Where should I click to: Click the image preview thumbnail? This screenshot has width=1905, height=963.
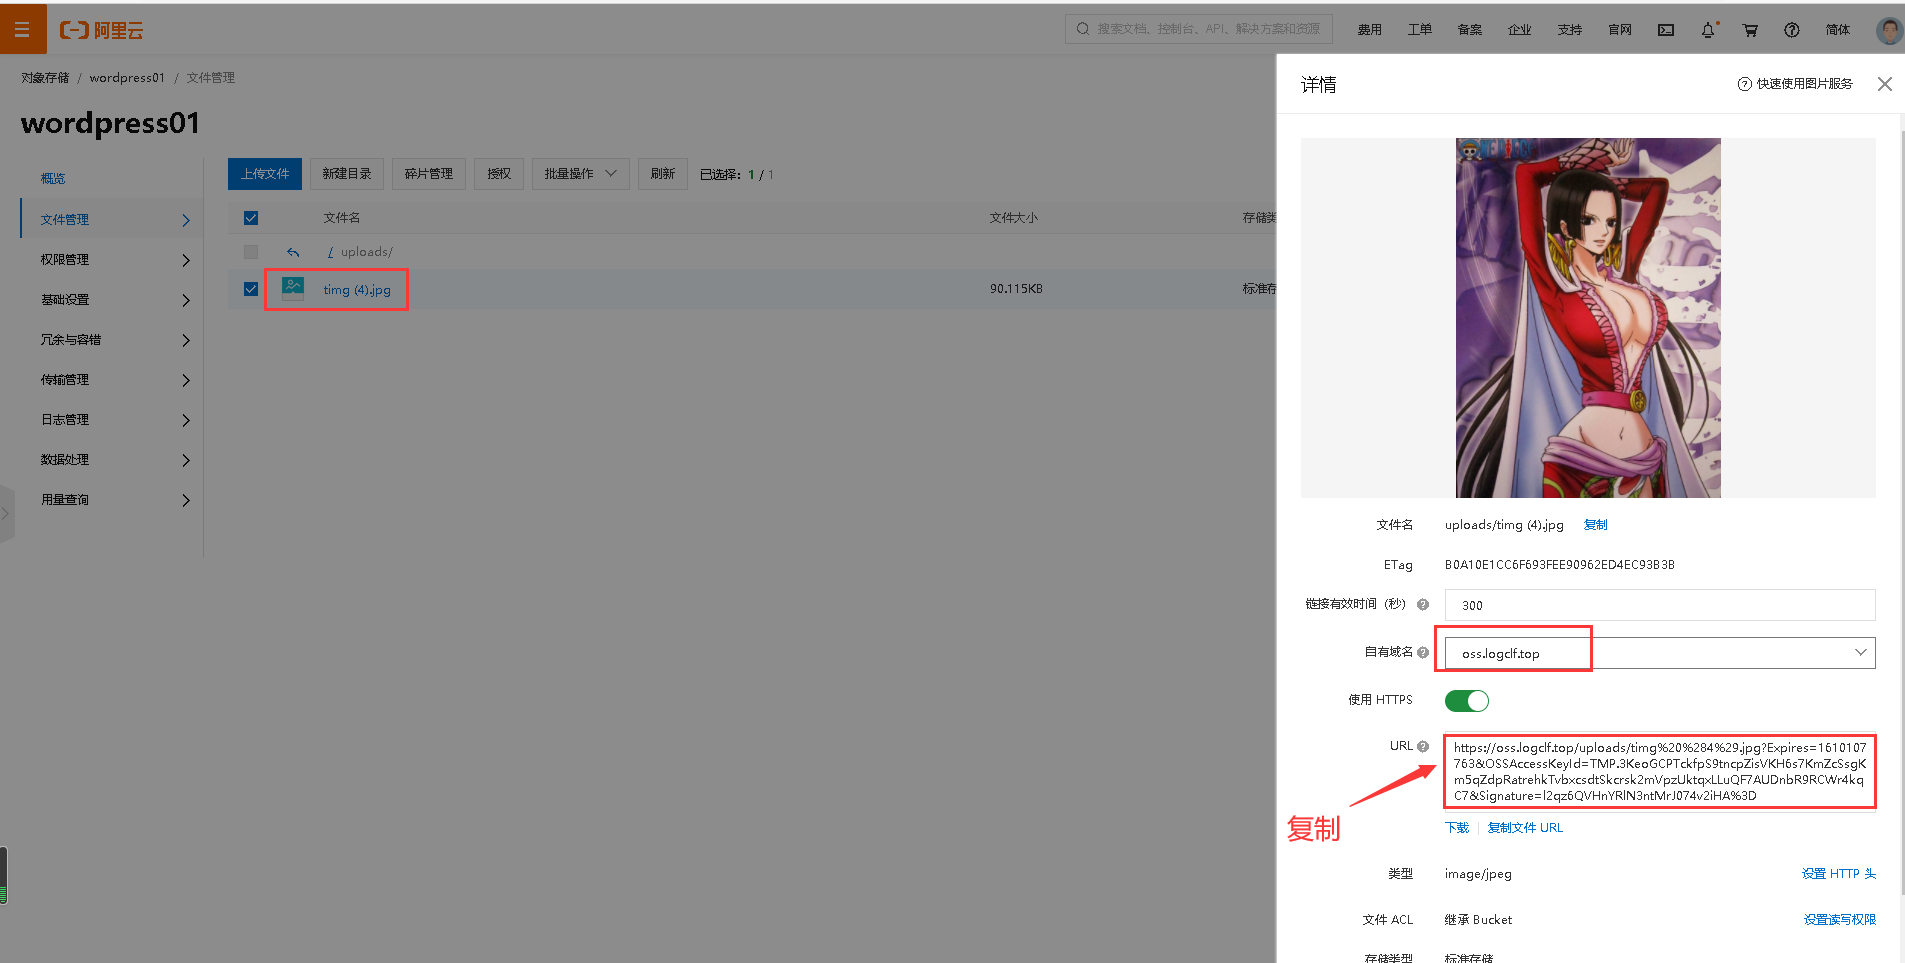[x=1588, y=318]
